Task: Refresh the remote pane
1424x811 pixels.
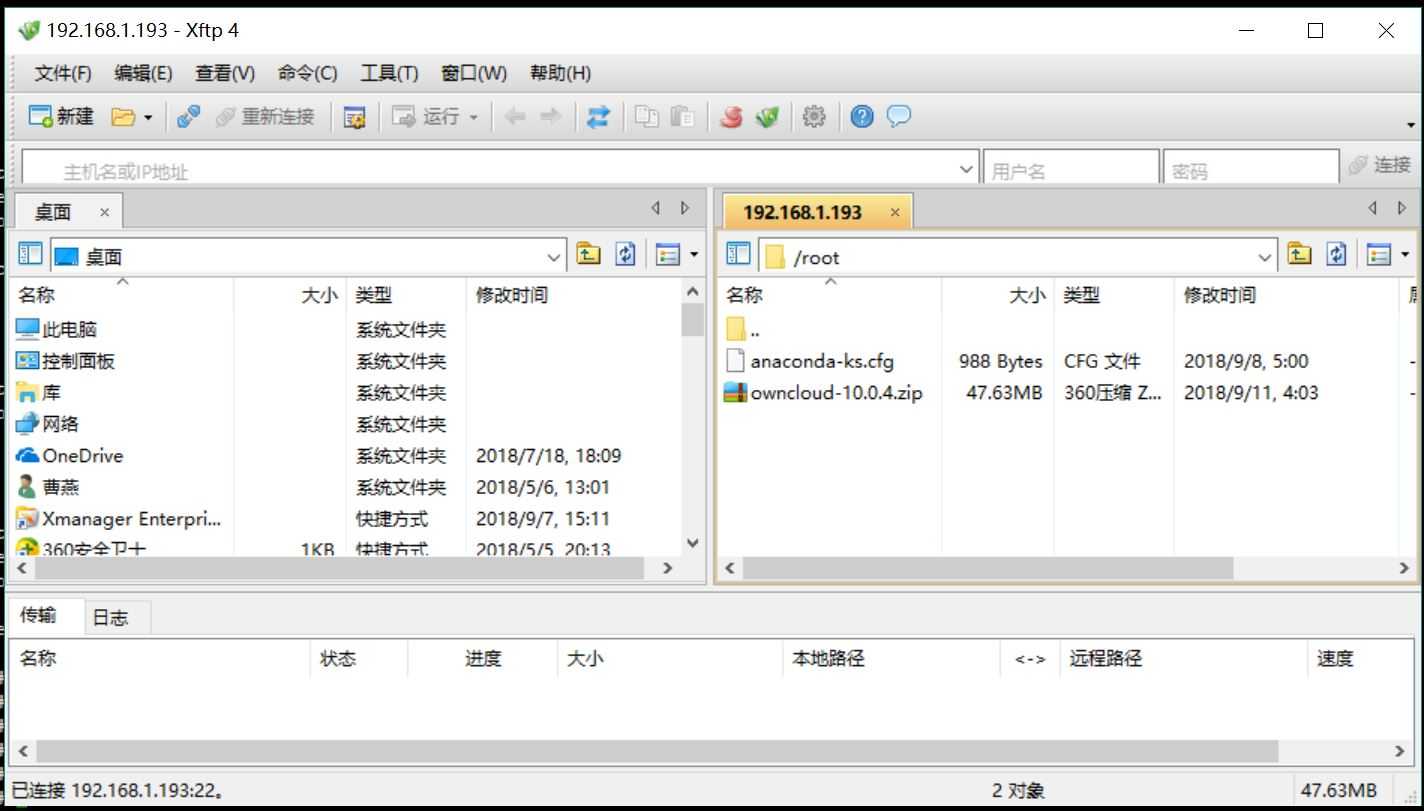Action: point(1336,254)
